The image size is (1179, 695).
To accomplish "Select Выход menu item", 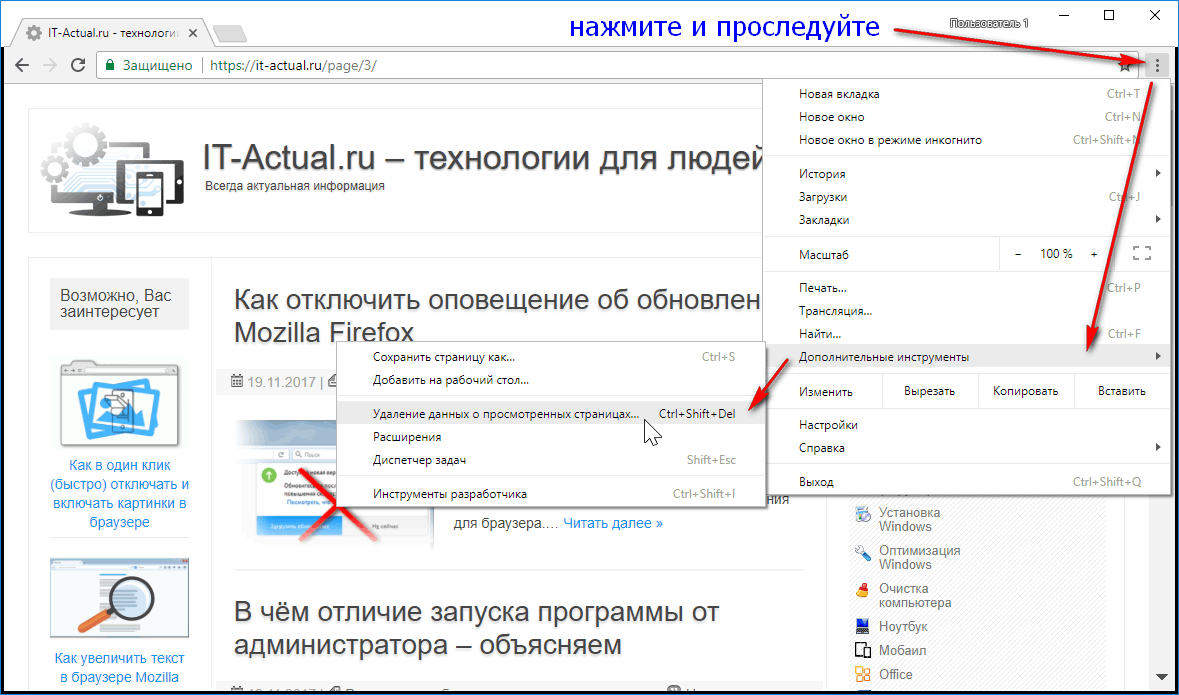I will (966, 481).
